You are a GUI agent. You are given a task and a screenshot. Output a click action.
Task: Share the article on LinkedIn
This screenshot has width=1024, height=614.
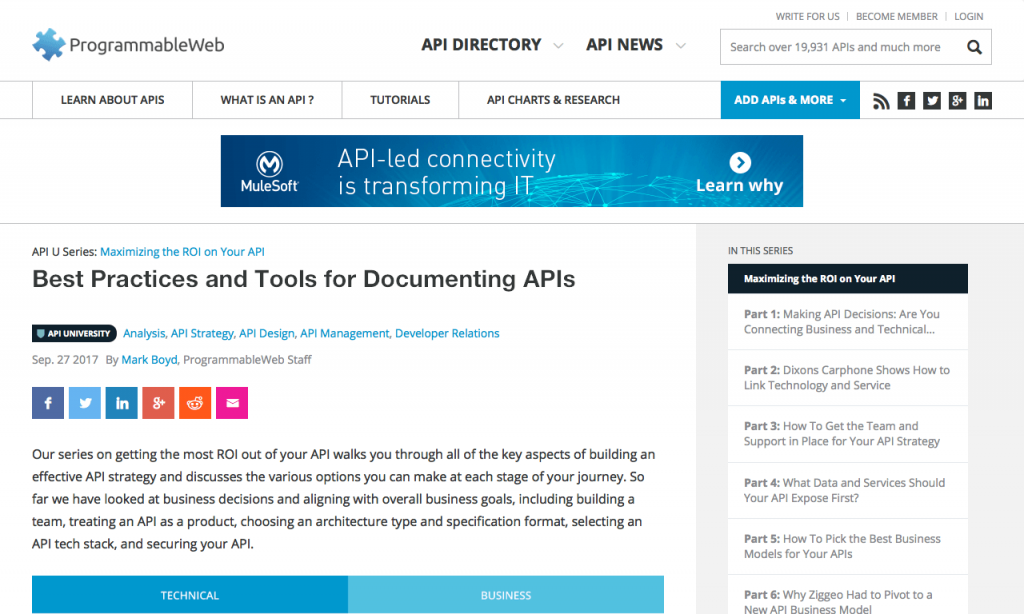tap(121, 402)
